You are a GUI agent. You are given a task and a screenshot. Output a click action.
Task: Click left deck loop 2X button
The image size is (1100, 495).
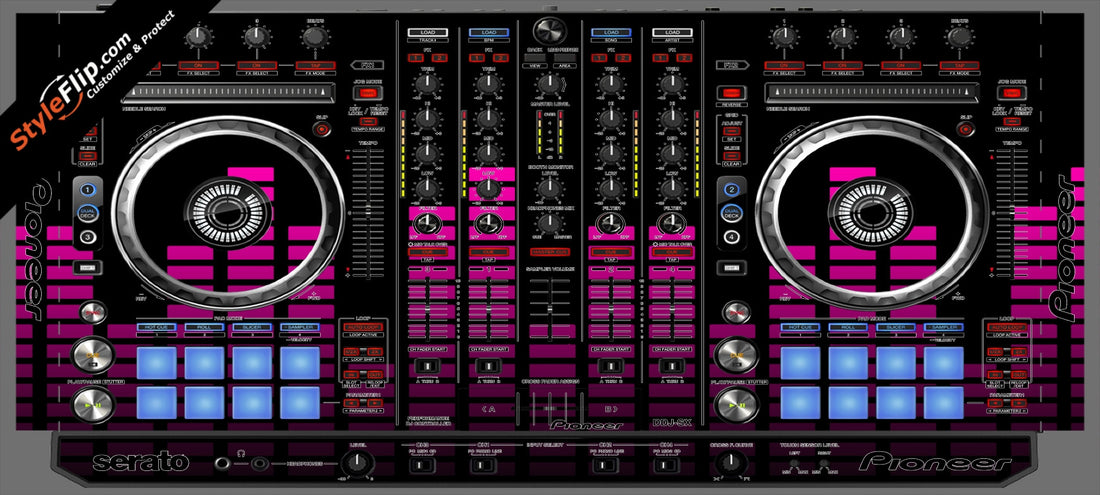pos(375,351)
